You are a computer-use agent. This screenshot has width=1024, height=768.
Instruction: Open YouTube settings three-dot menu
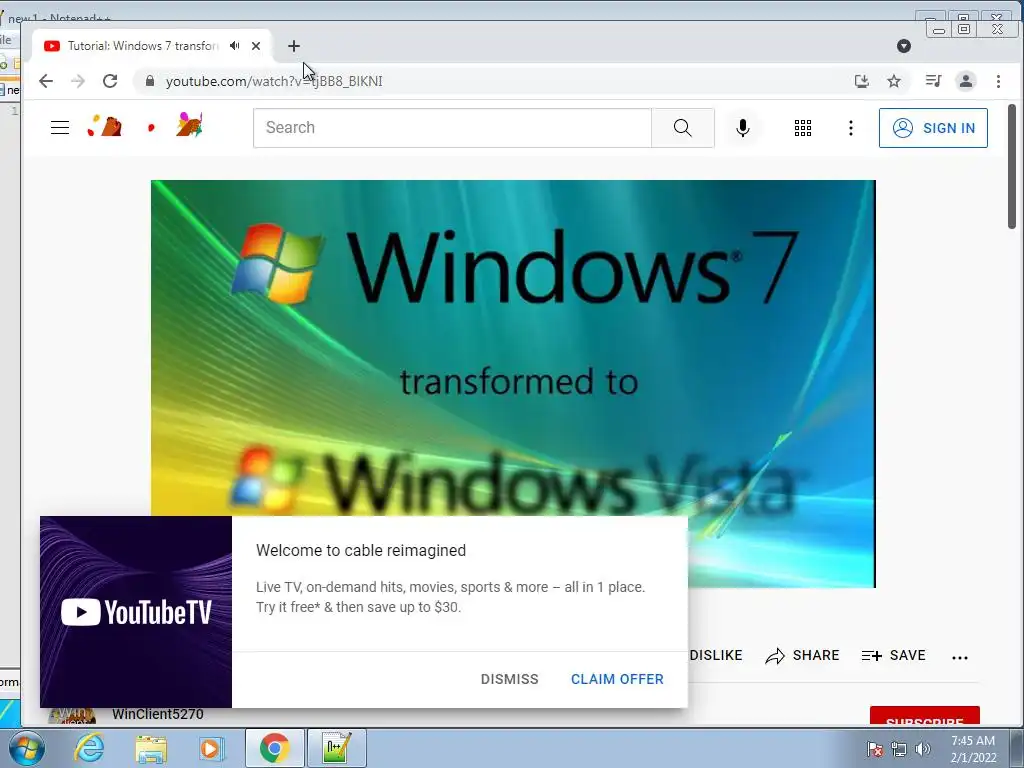coord(850,128)
